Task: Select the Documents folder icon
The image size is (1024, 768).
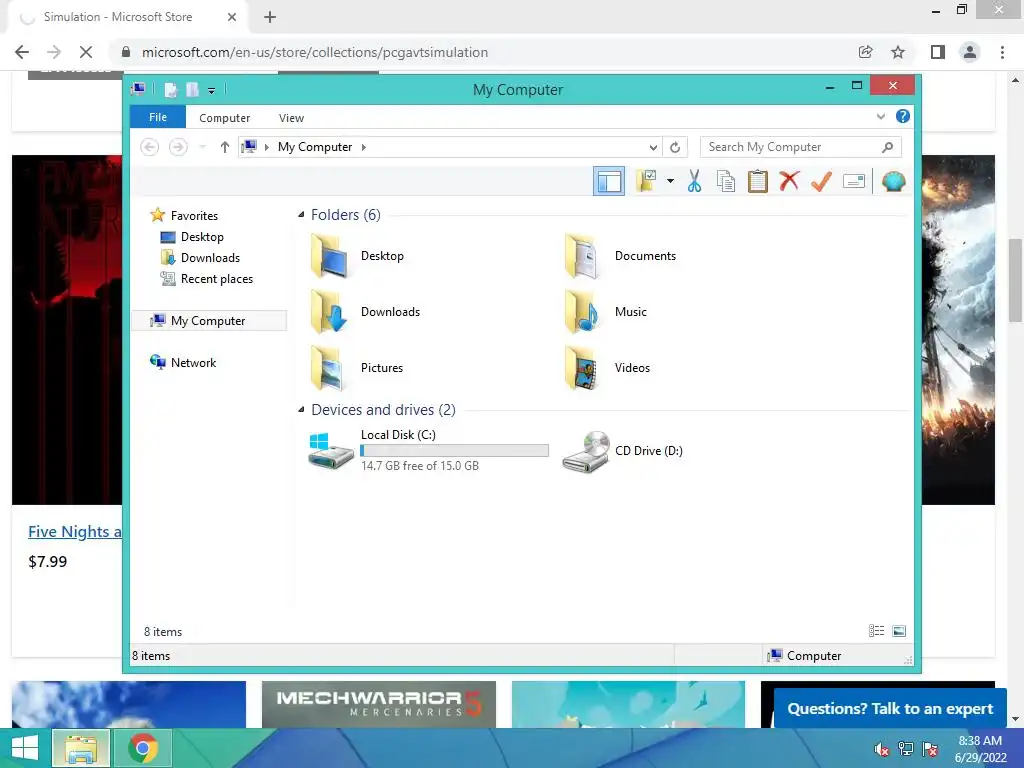Action: pos(582,256)
